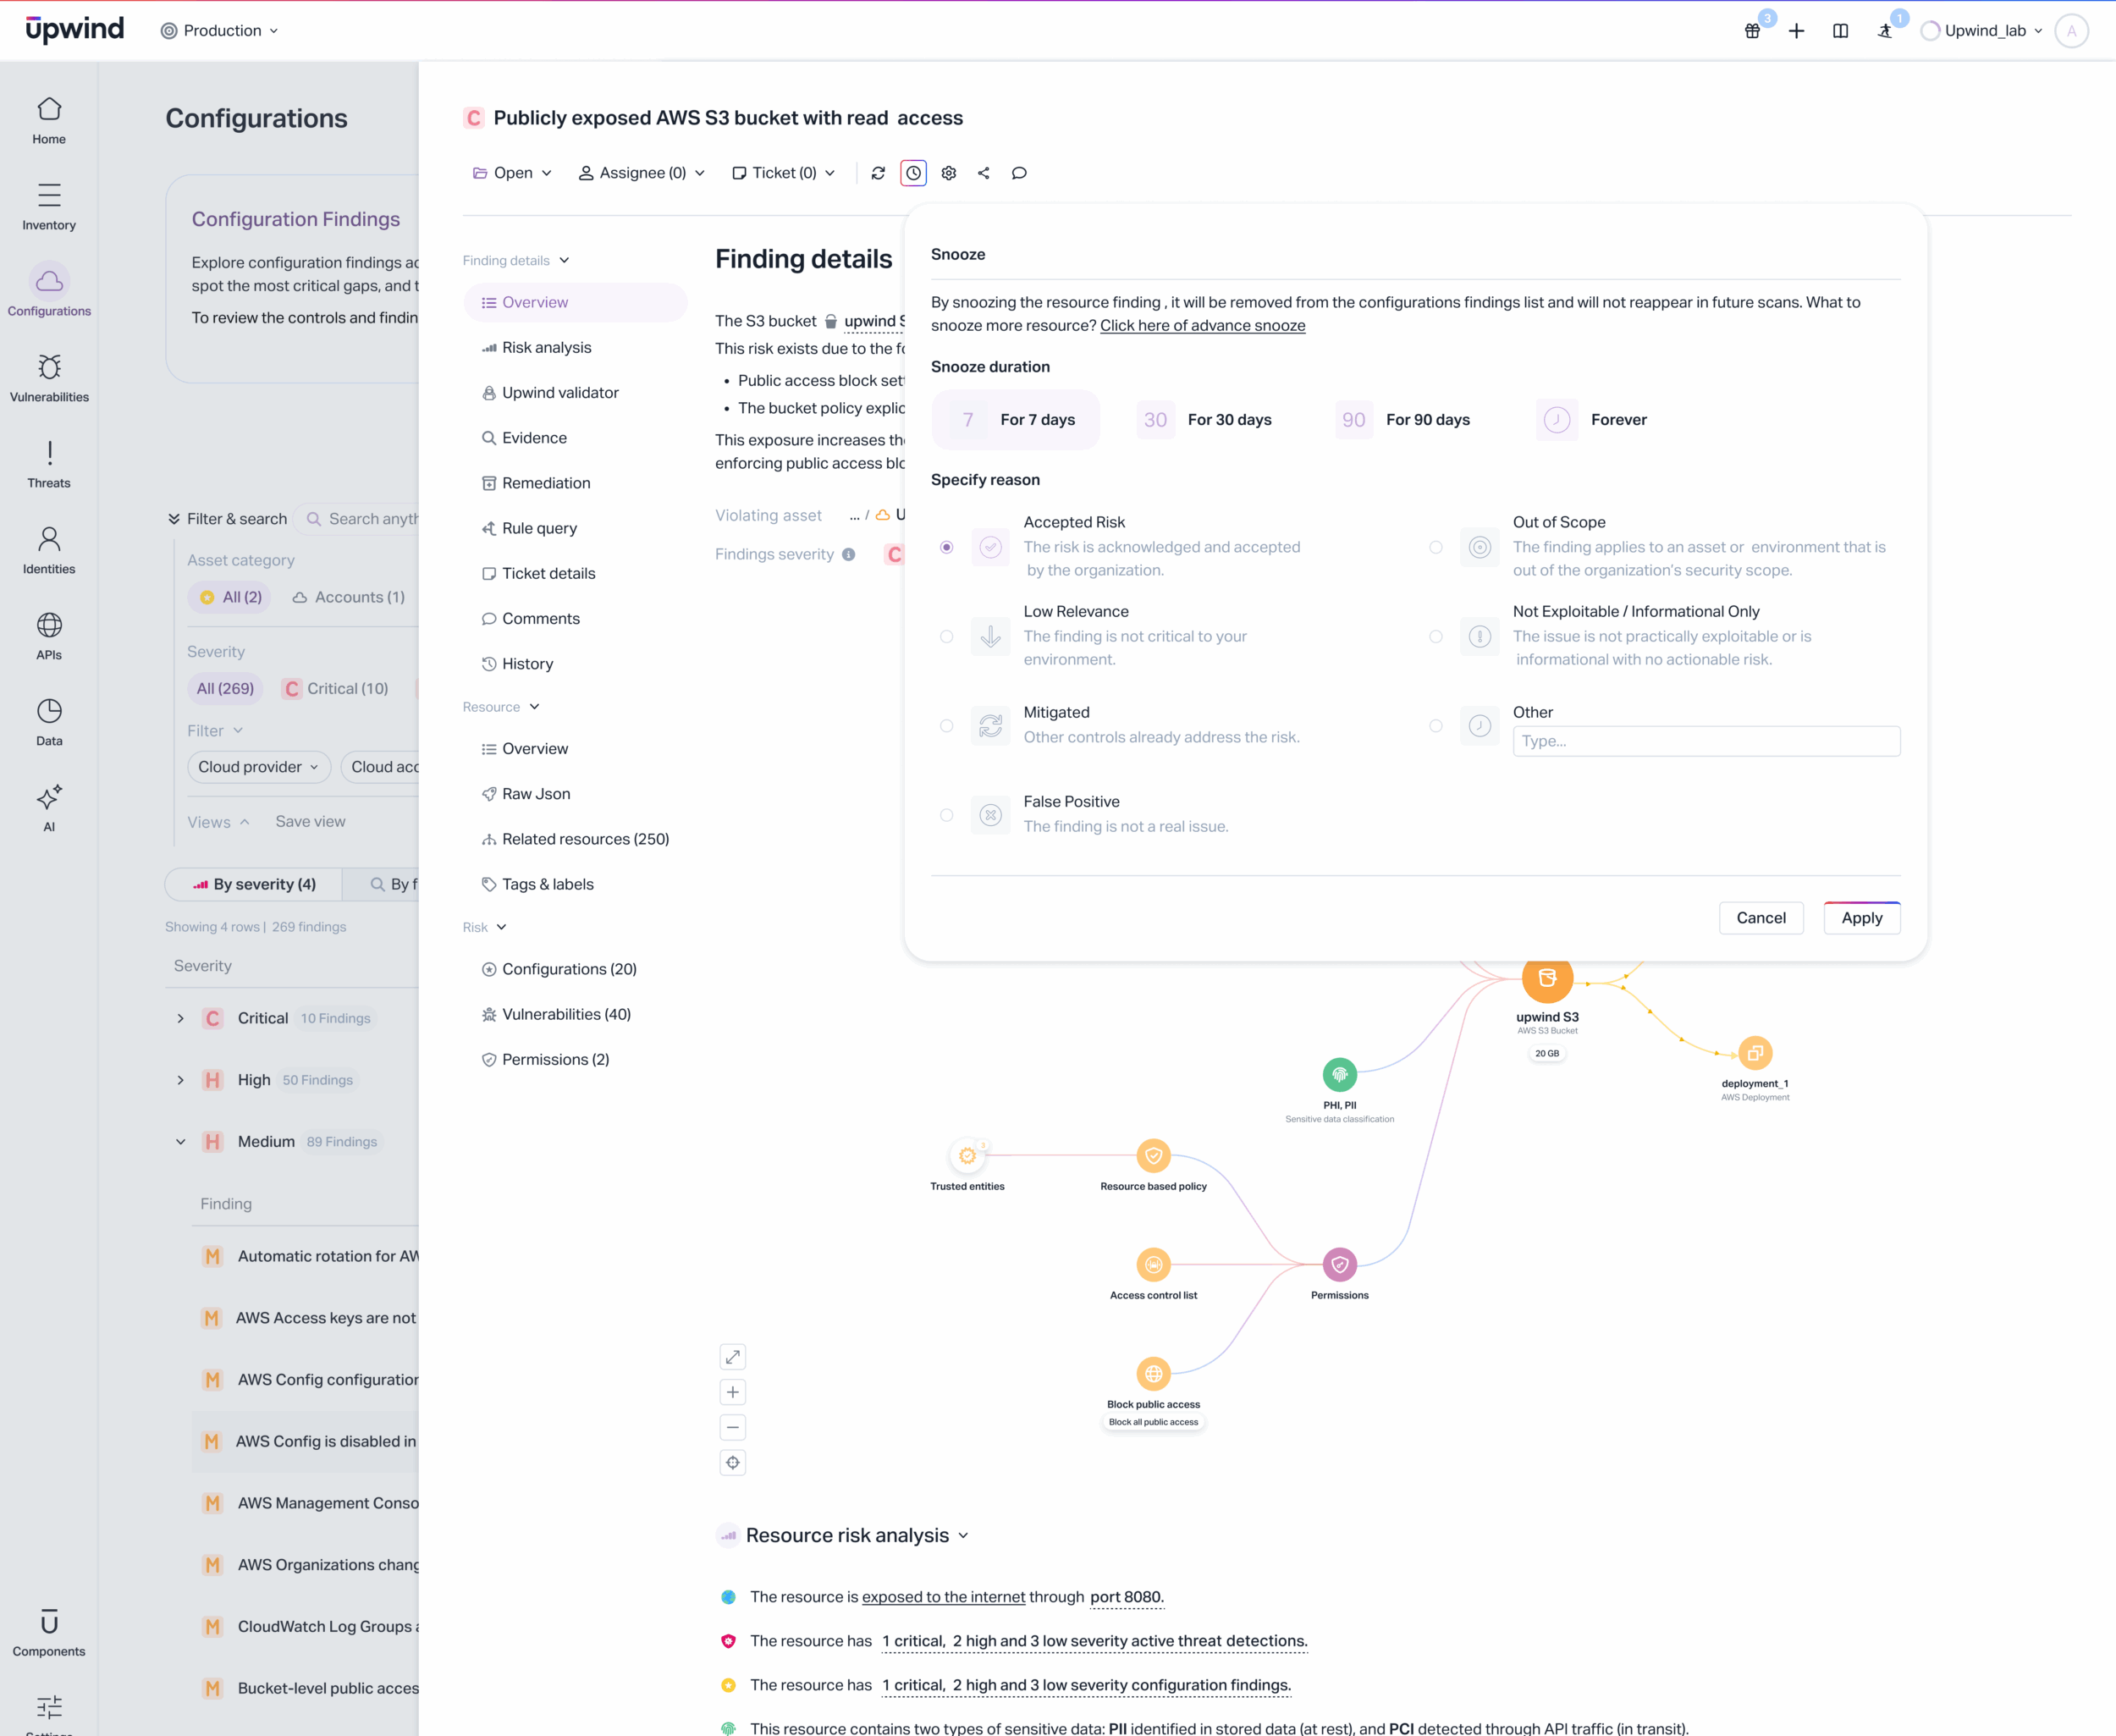Image resolution: width=2116 pixels, height=1736 pixels.
Task: Open the comment bubble icon in toolbar
Action: pos(1019,173)
